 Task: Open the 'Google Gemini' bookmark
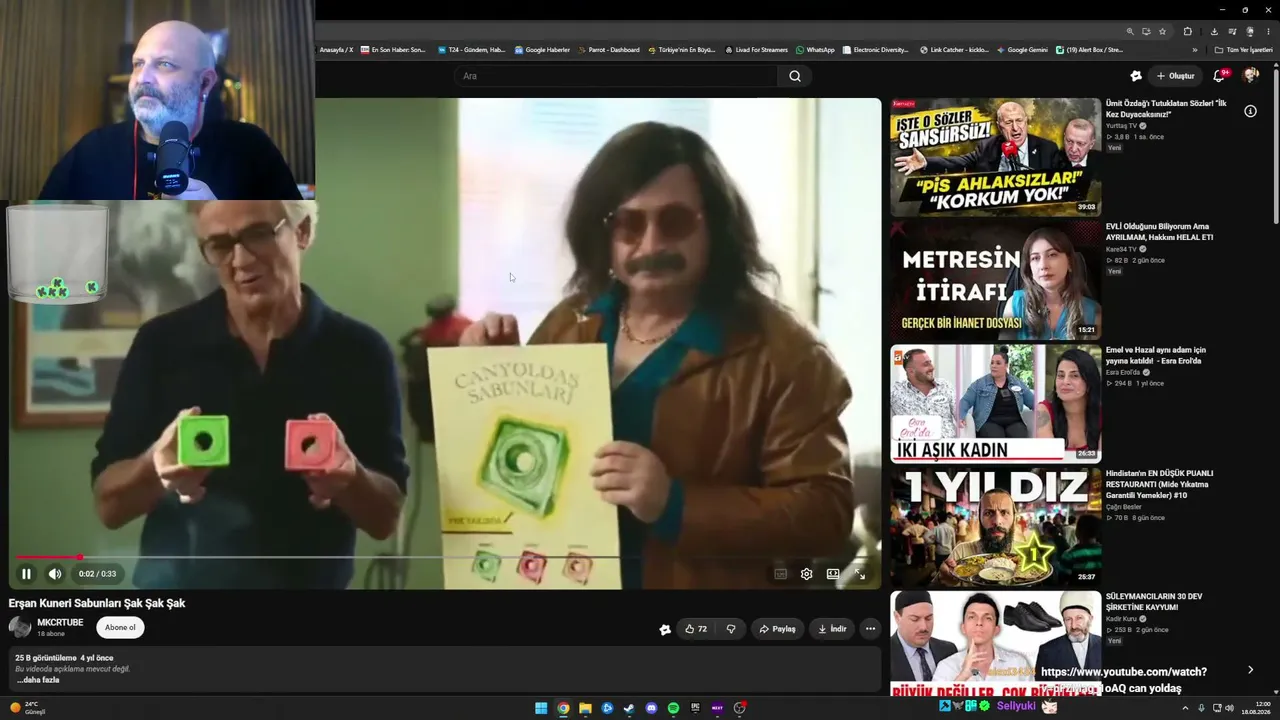(1022, 50)
